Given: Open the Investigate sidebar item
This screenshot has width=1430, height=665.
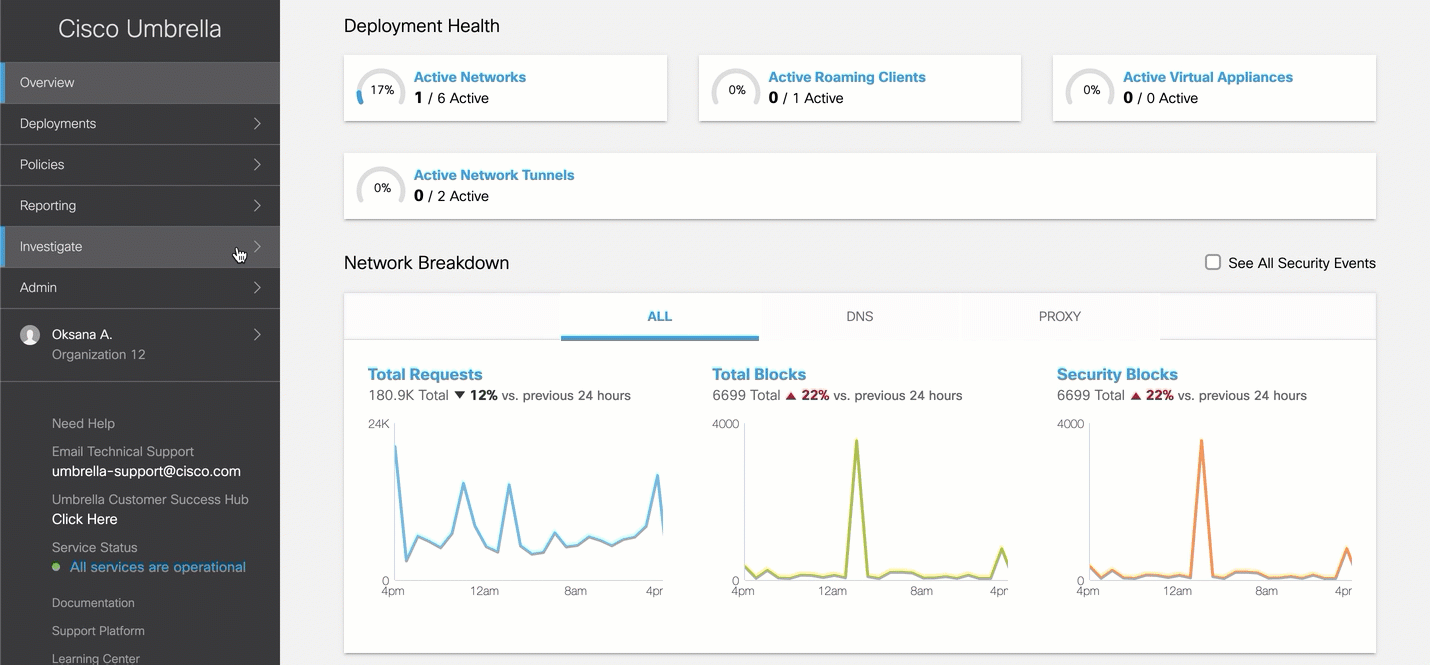Looking at the screenshot, I should [140, 247].
